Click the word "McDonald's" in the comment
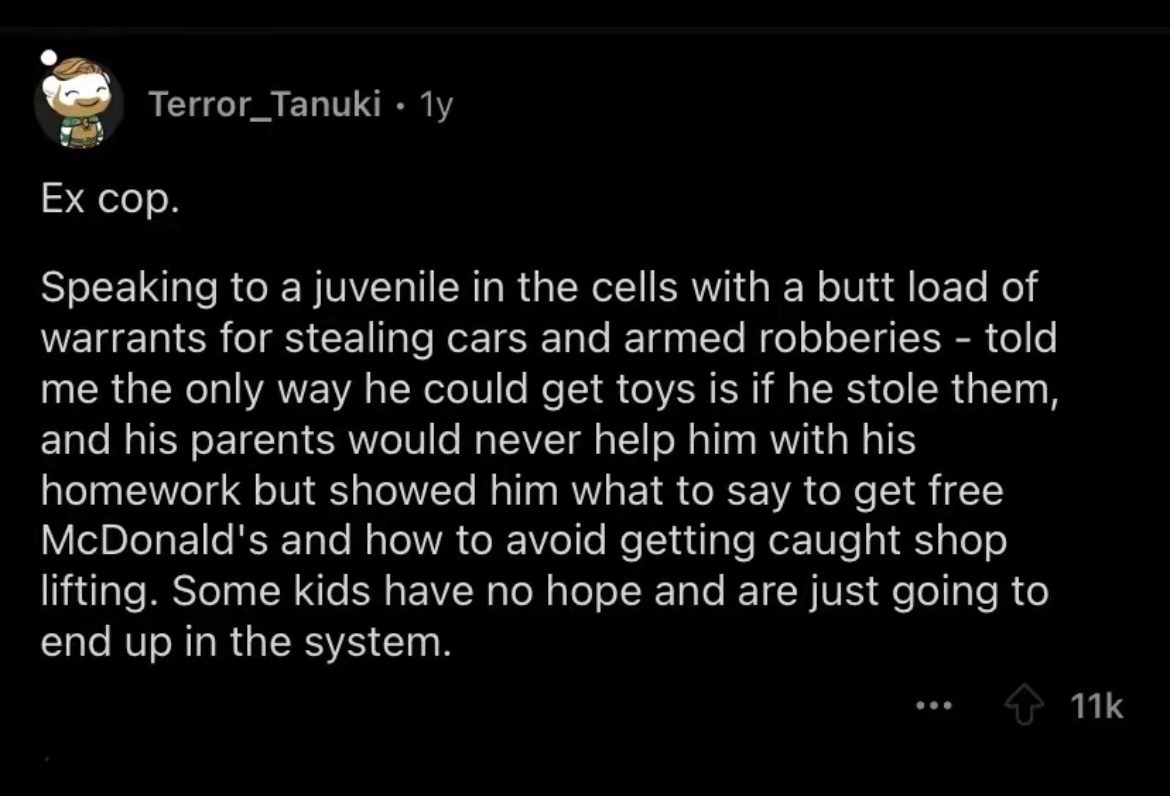Viewport: 1170px width, 796px height. [154, 541]
